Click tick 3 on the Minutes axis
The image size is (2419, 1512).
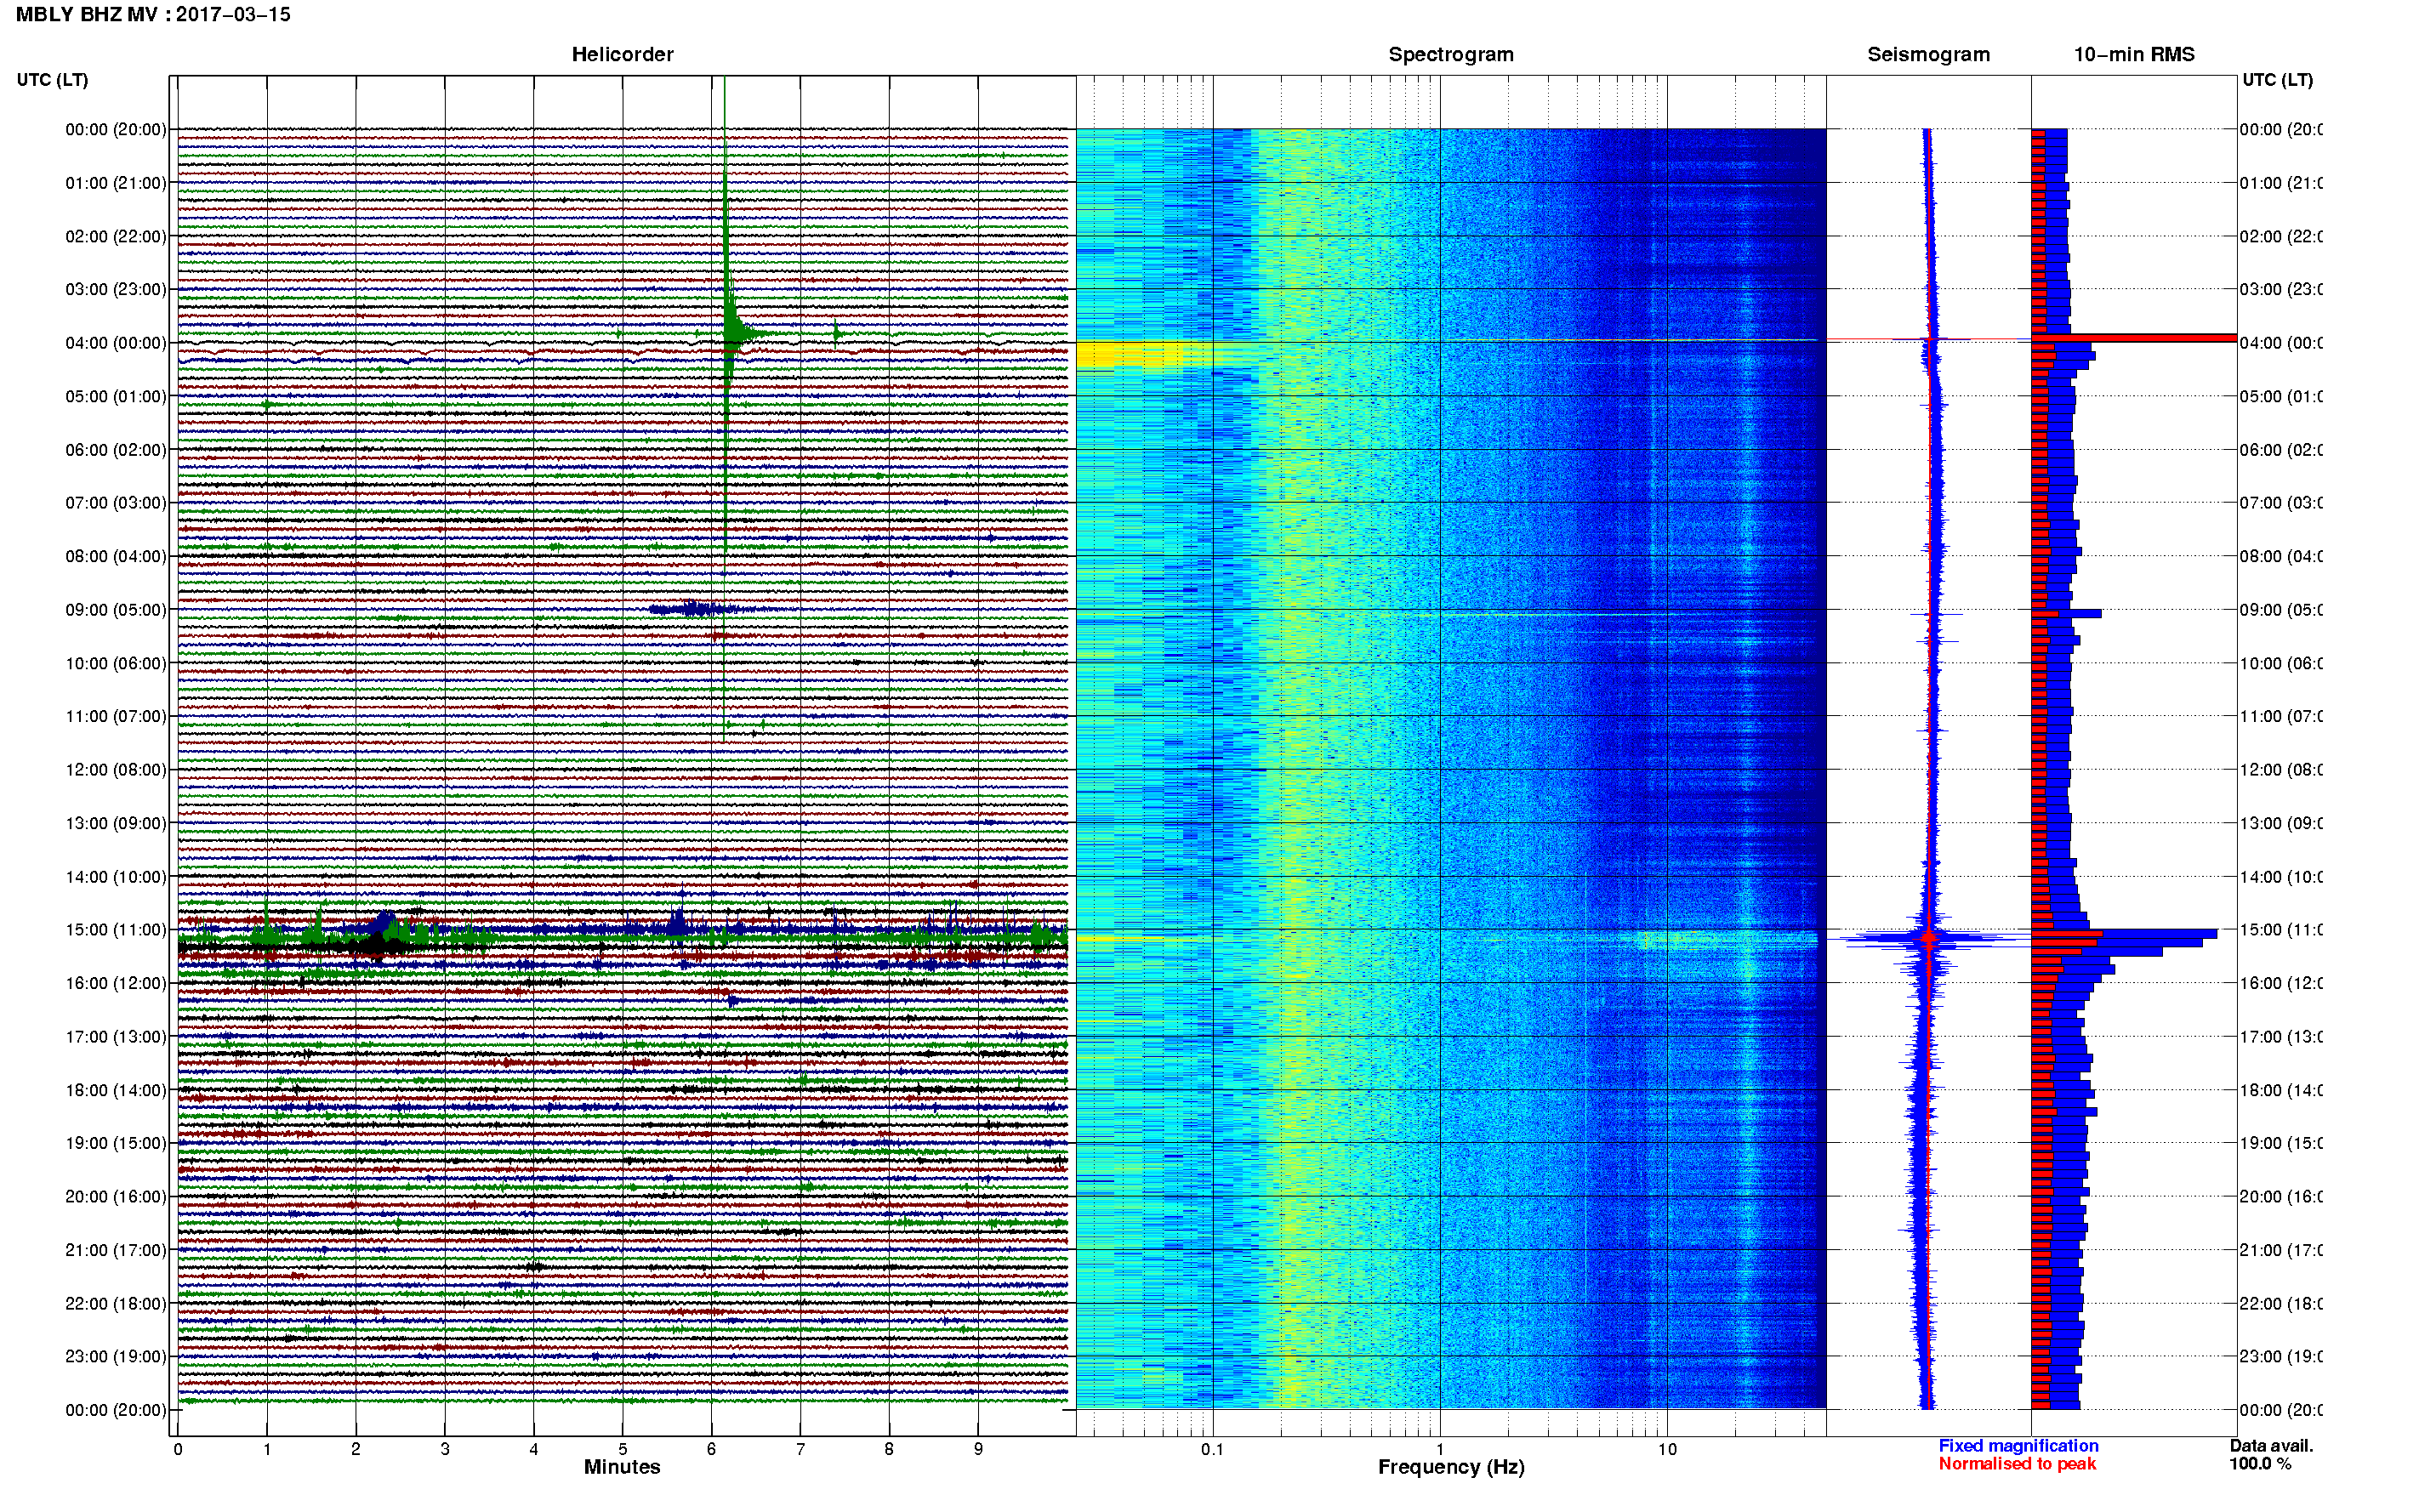pyautogui.click(x=445, y=1450)
